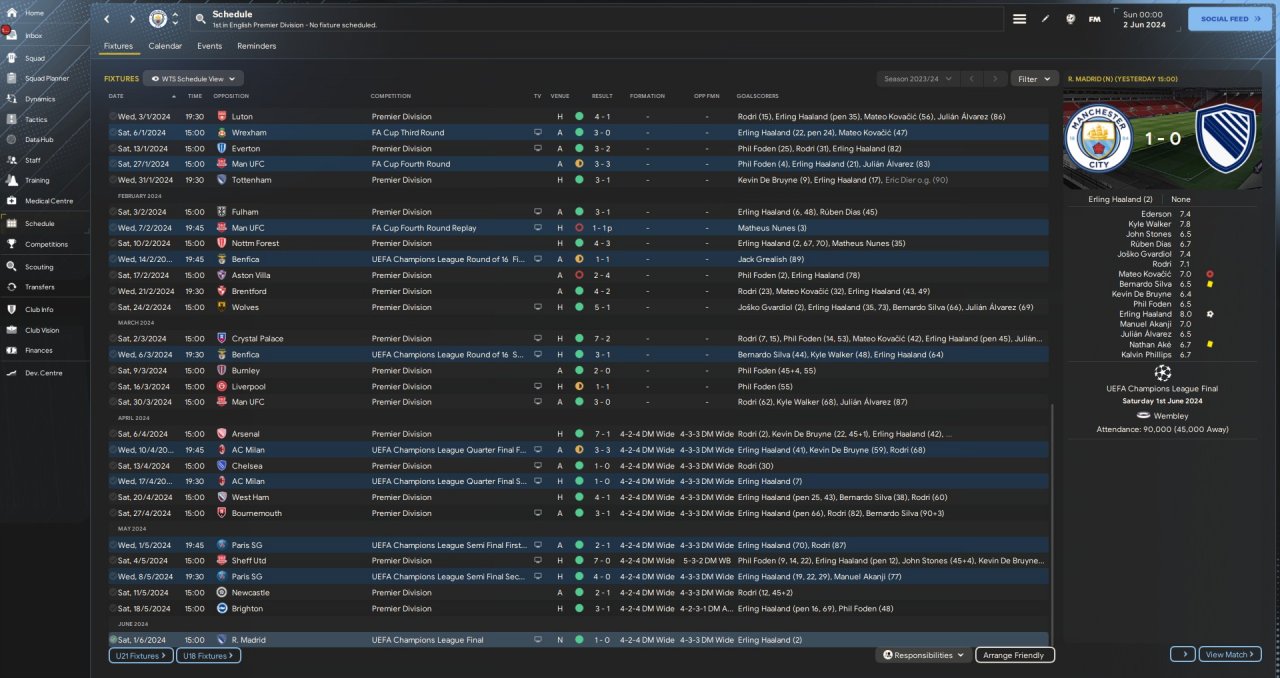Screen dimensions: 1280x678
Task: Select the row circle for R. Madrid fixture
Action: (x=113, y=640)
